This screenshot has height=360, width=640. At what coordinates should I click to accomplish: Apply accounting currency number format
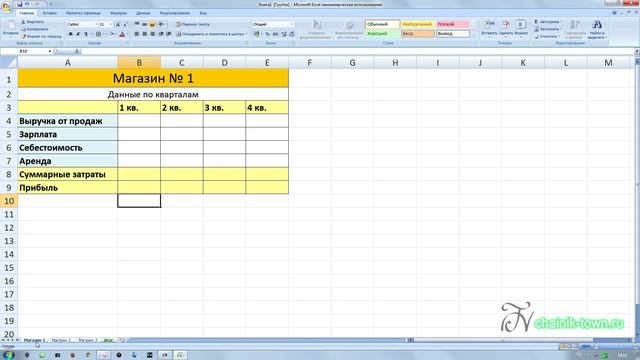(256, 34)
